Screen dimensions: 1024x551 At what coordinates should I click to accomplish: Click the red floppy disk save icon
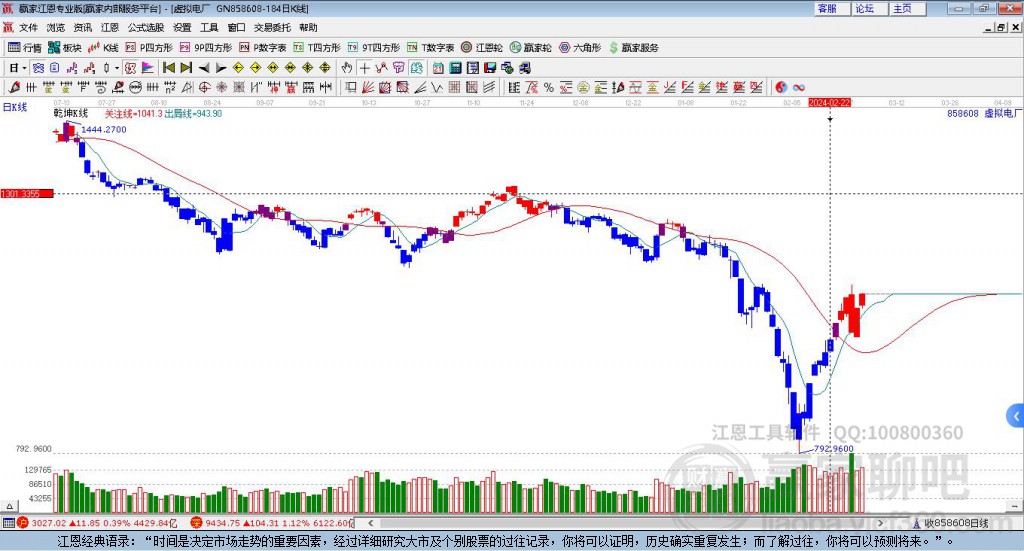pos(490,68)
